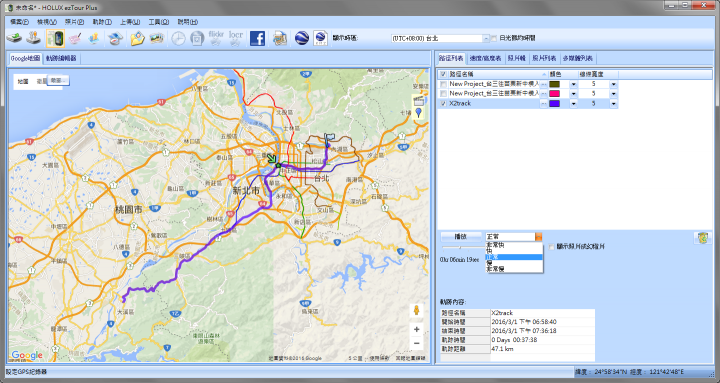Viewport: 720px width, 383px height.
Task: Click the compass-and-photos toolbar icon
Action: pos(115,38)
